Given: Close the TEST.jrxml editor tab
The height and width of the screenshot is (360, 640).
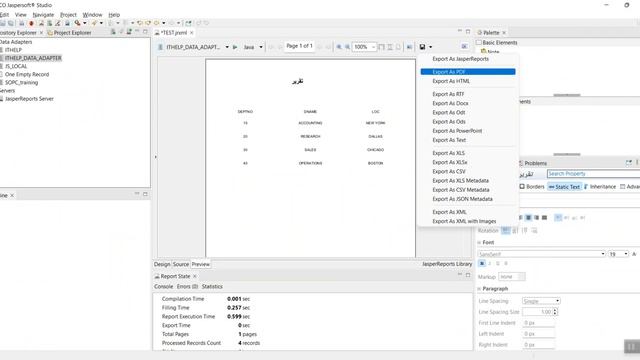Looking at the screenshot, I should pyautogui.click(x=191, y=33).
